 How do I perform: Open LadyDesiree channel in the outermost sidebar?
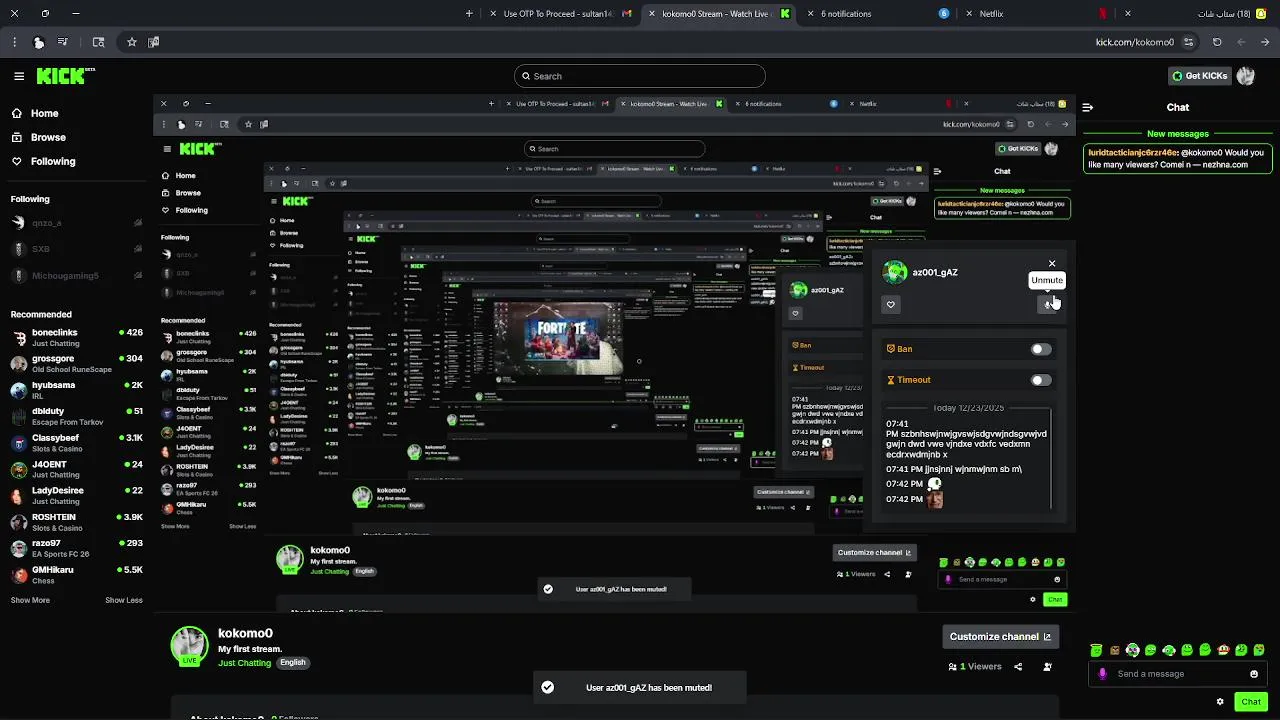77,496
